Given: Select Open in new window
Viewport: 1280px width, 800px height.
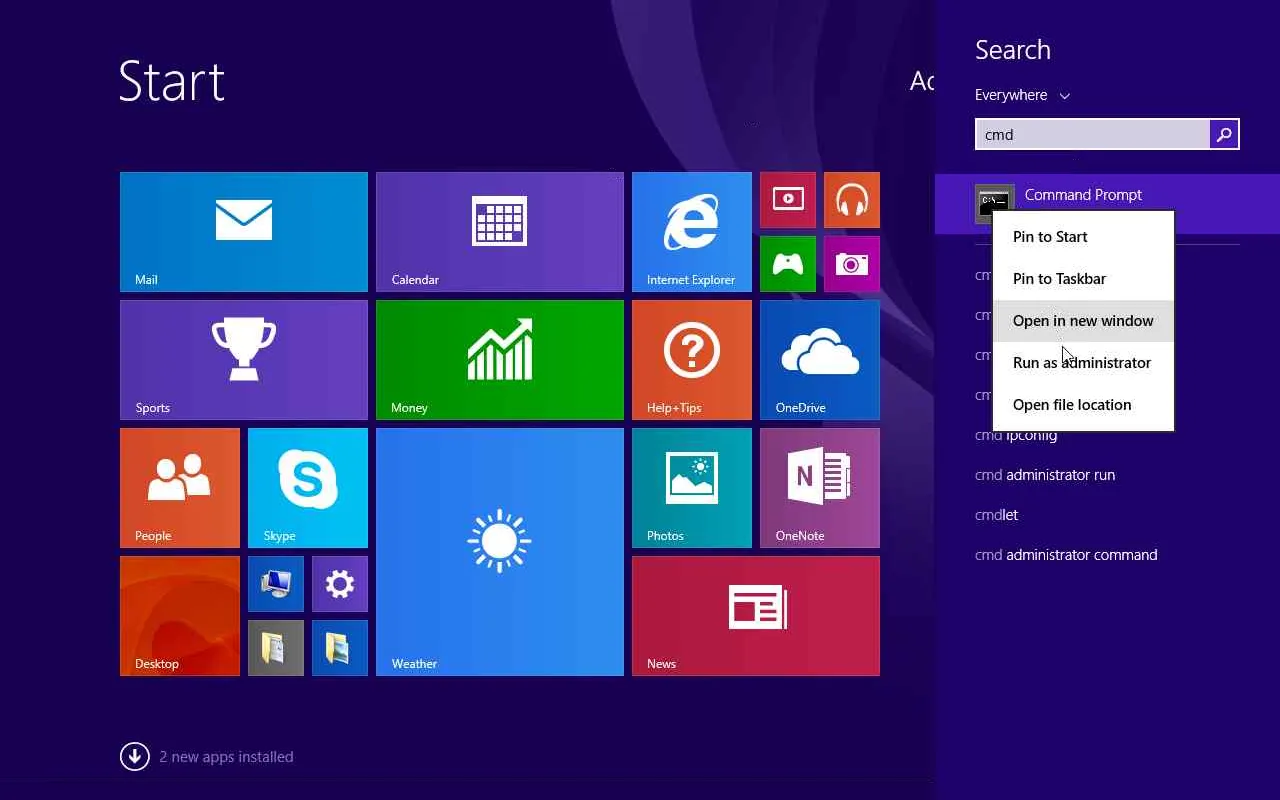Looking at the screenshot, I should click(1083, 321).
